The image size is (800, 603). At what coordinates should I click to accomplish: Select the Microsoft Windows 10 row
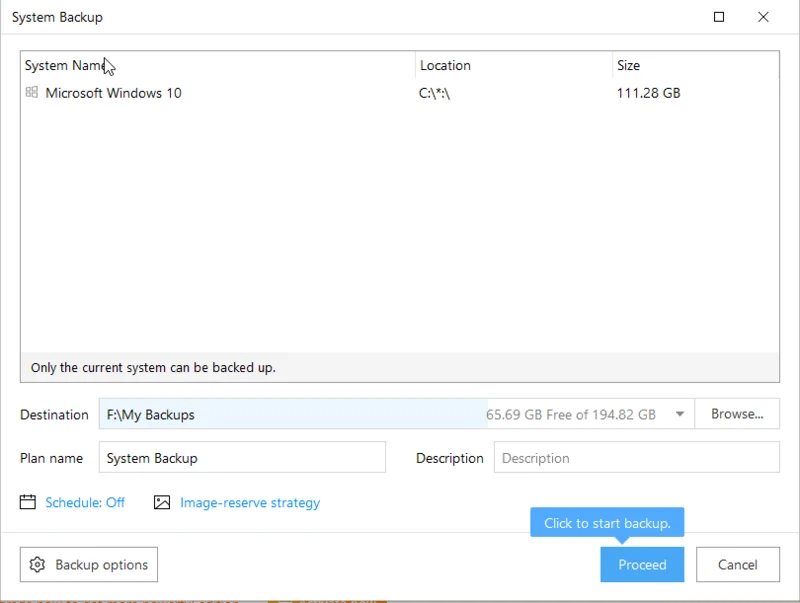pyautogui.click(x=399, y=93)
